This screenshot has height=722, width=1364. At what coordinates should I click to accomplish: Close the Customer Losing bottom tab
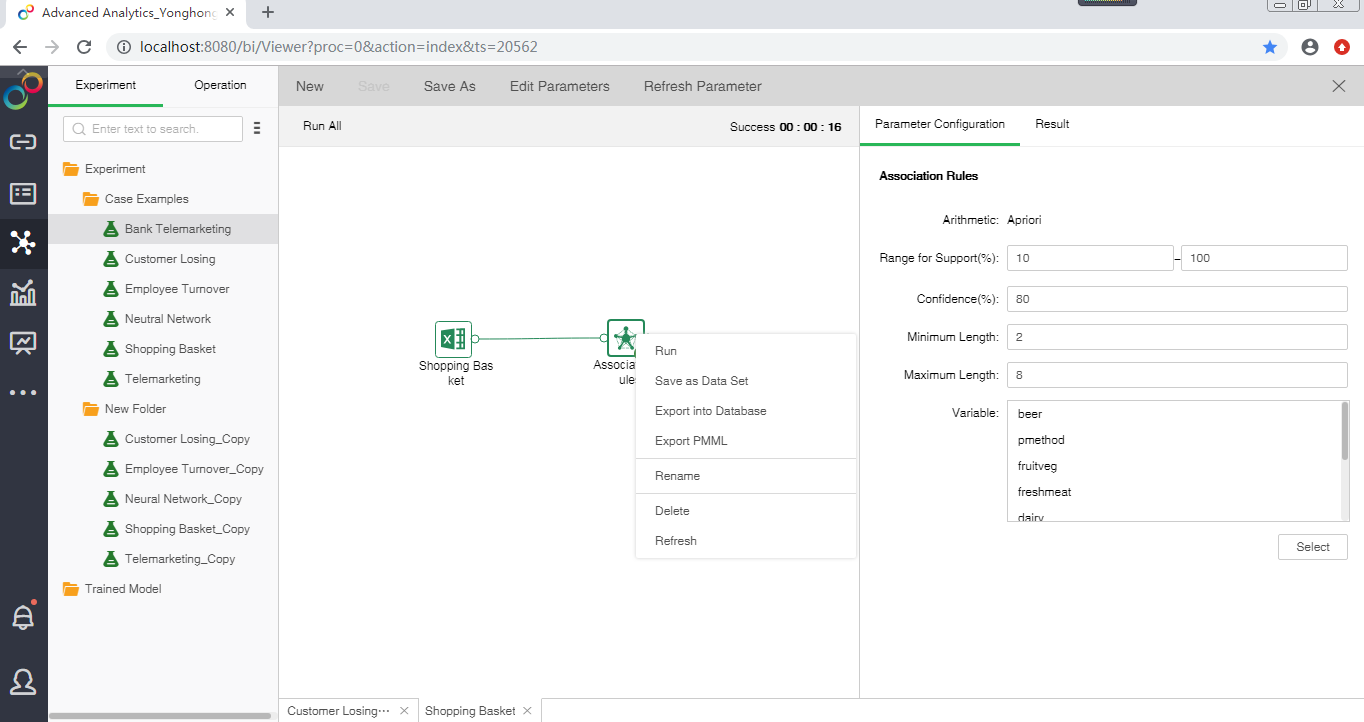404,711
